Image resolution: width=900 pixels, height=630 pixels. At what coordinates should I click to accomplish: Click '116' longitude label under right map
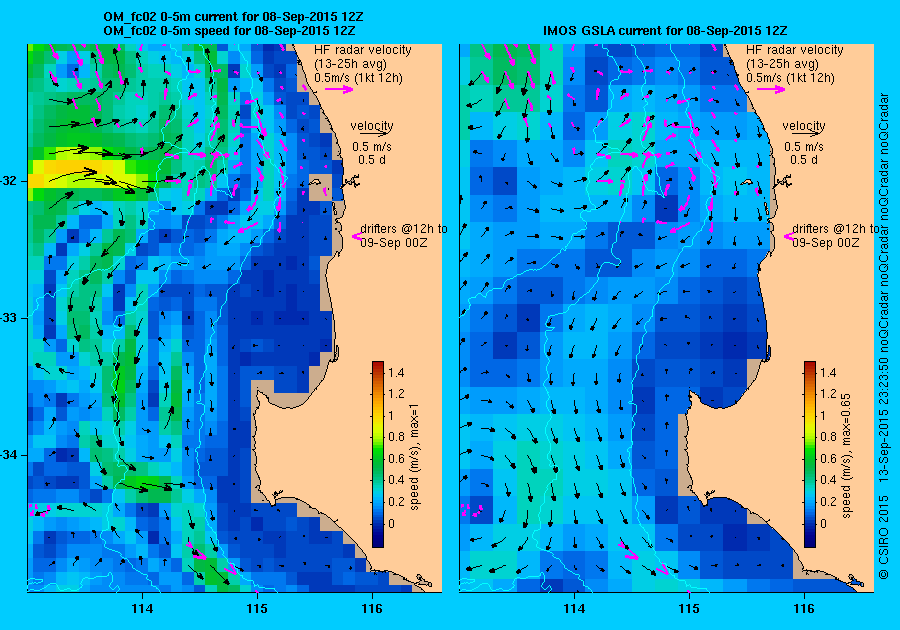click(804, 609)
